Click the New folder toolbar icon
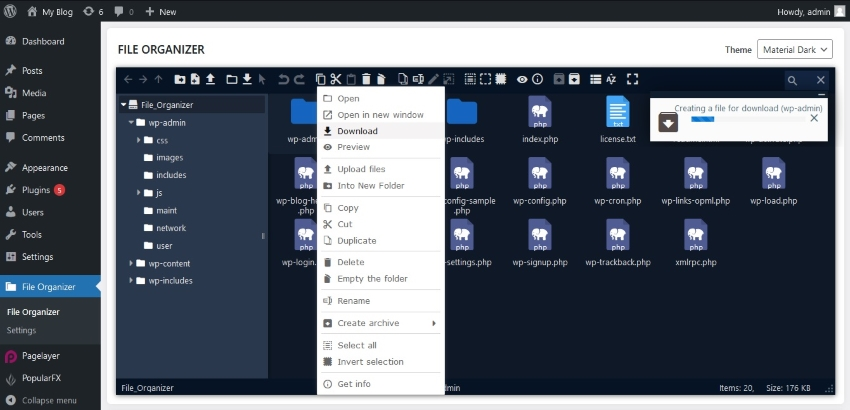Image resolution: width=850 pixels, height=410 pixels. pyautogui.click(x=179, y=79)
